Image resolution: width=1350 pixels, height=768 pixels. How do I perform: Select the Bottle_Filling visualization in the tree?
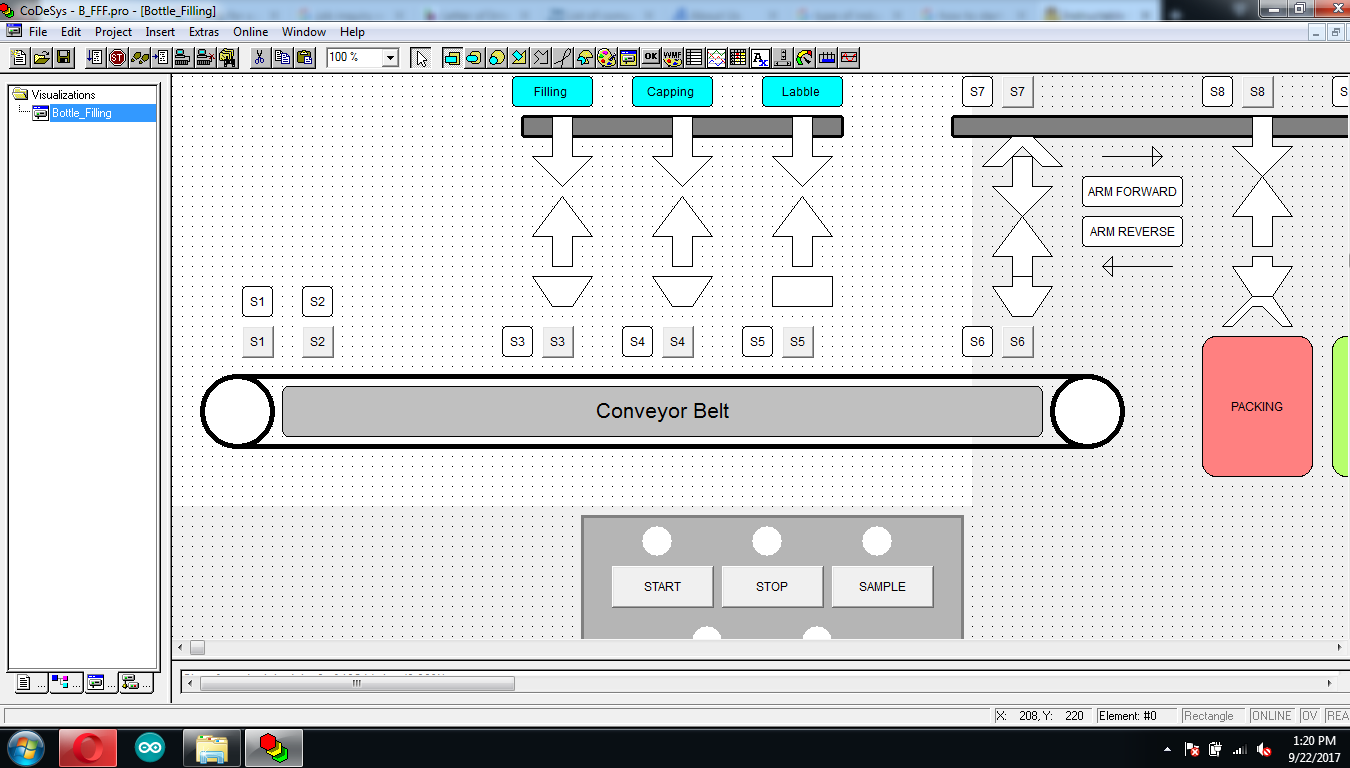[x=96, y=113]
